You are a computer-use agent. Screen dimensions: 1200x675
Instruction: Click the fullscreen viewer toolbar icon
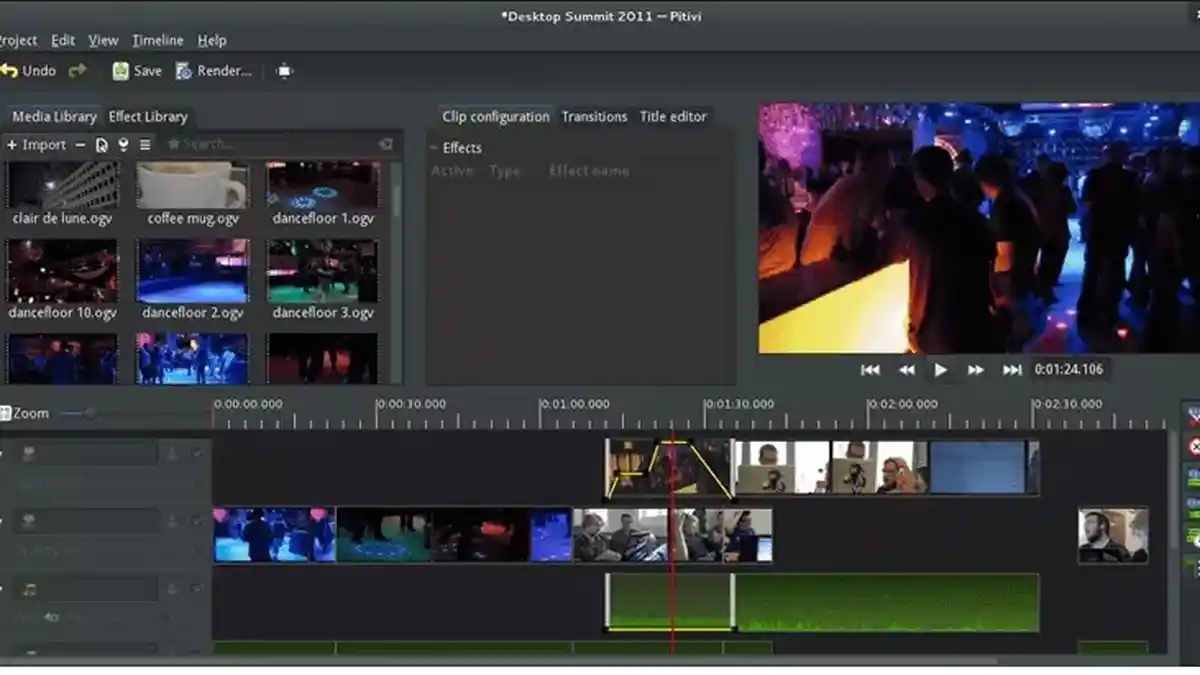pos(285,71)
